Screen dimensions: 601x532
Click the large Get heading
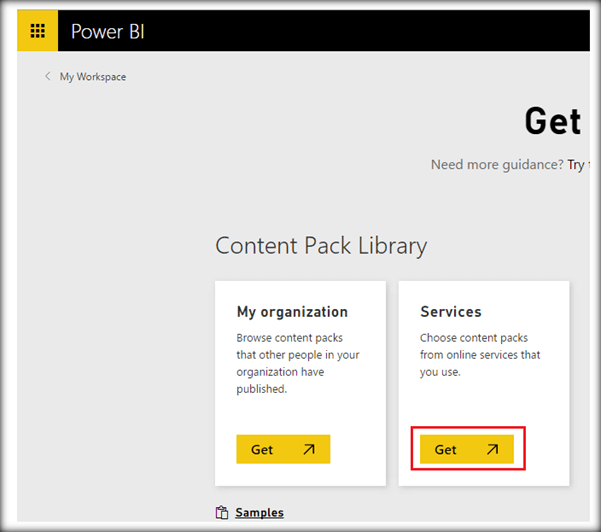click(553, 121)
